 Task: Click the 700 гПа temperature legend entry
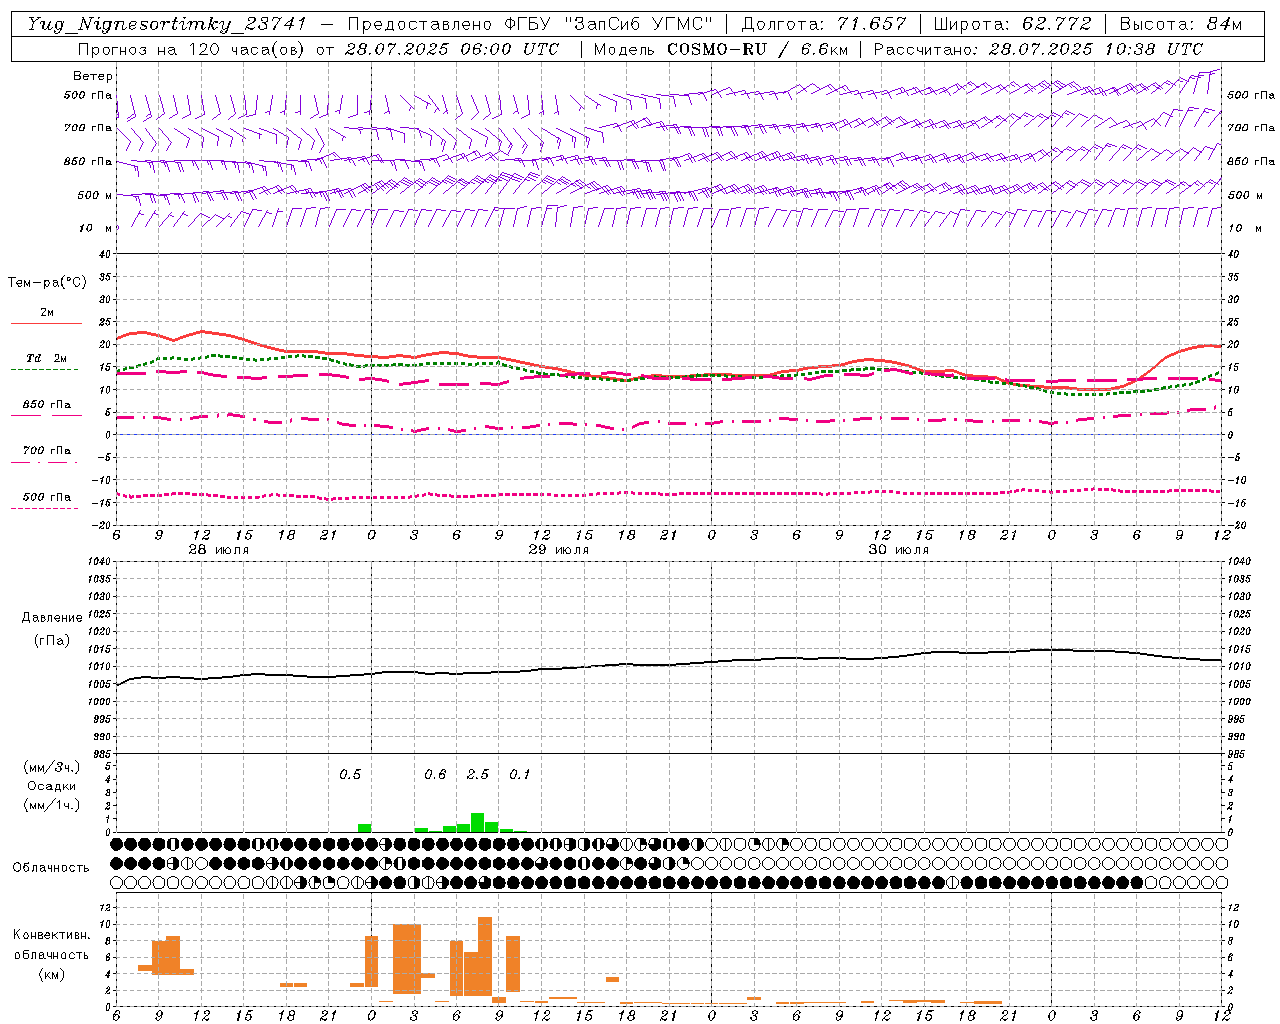(46, 451)
